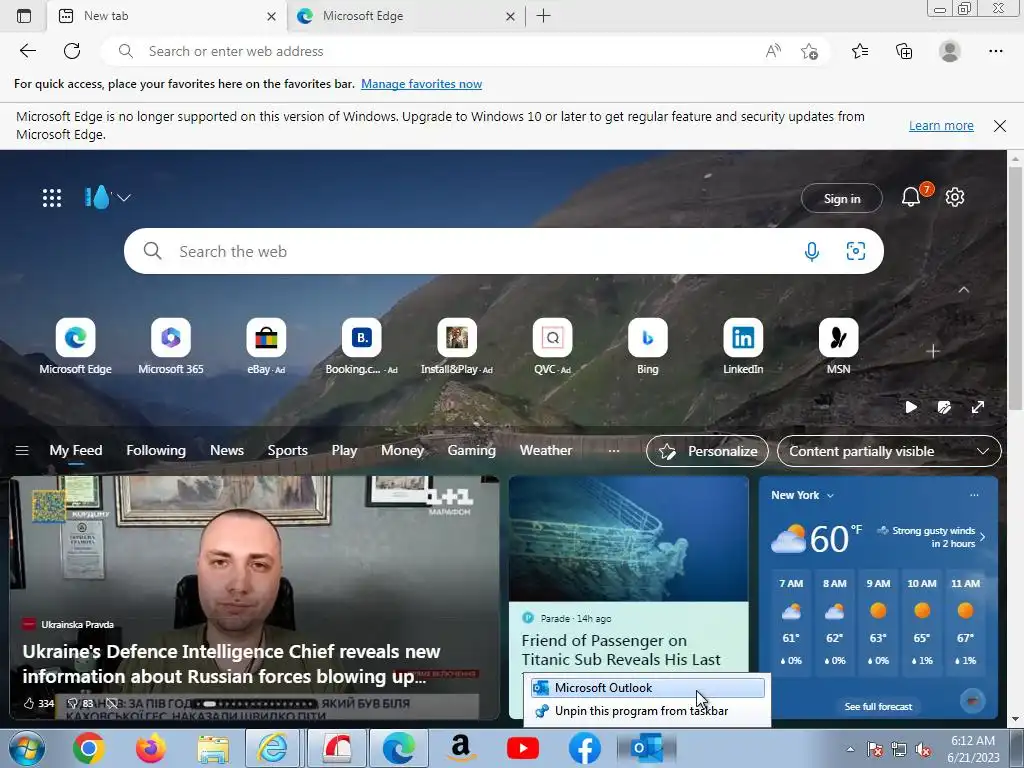Dismiss the unsupported Windows notice

coord(1000,125)
